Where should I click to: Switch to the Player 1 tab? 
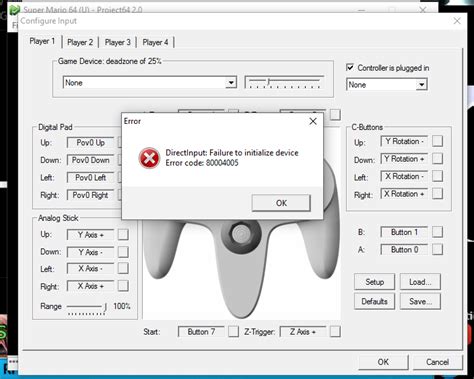(x=42, y=41)
